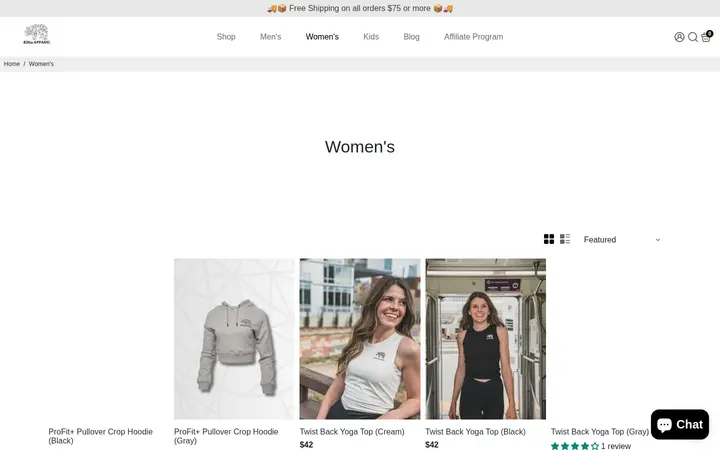The width and height of the screenshot is (720, 450).
Task: Open the account profile icon
Action: [679, 37]
